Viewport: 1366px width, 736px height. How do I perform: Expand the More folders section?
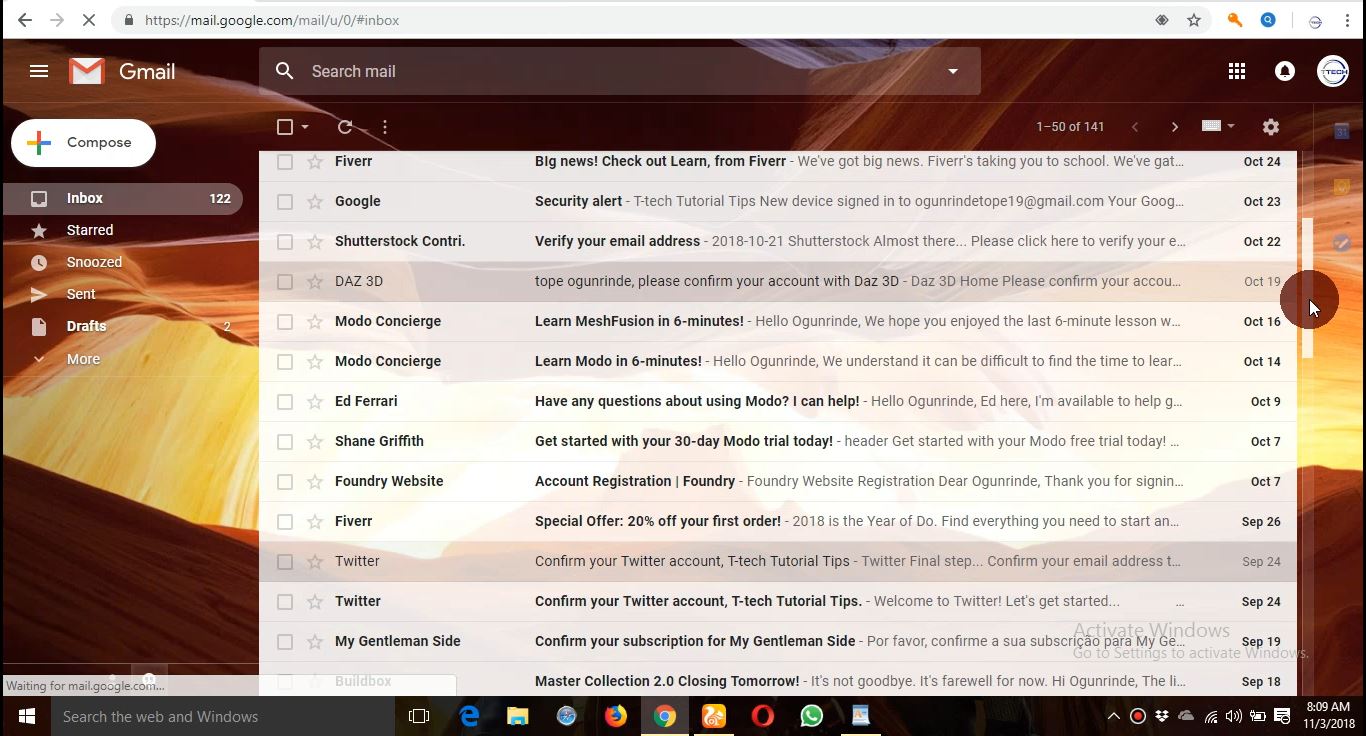click(82, 359)
